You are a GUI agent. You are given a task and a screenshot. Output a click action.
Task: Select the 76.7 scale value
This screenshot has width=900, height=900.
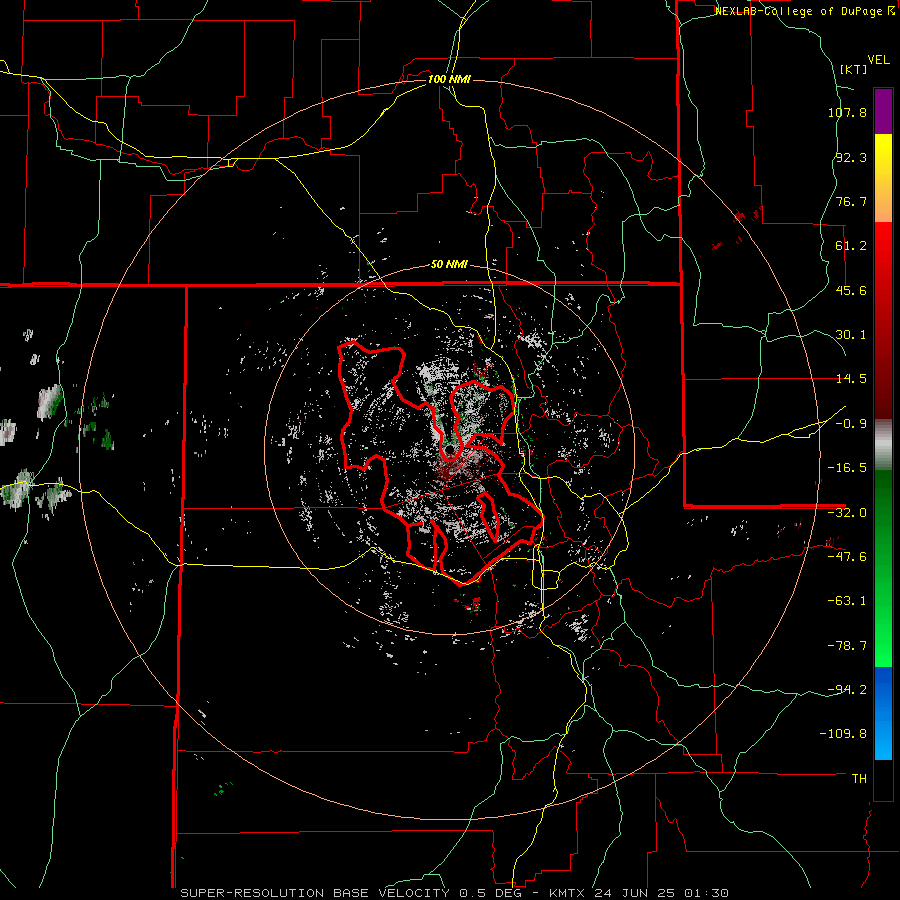coord(851,201)
